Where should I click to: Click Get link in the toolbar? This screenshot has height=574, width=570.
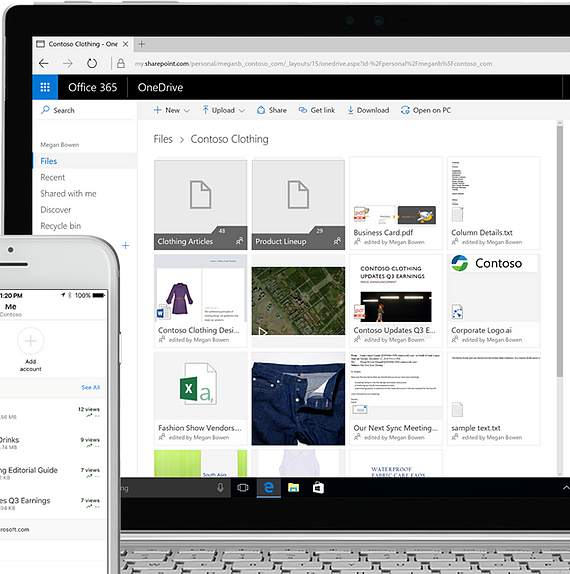317,110
